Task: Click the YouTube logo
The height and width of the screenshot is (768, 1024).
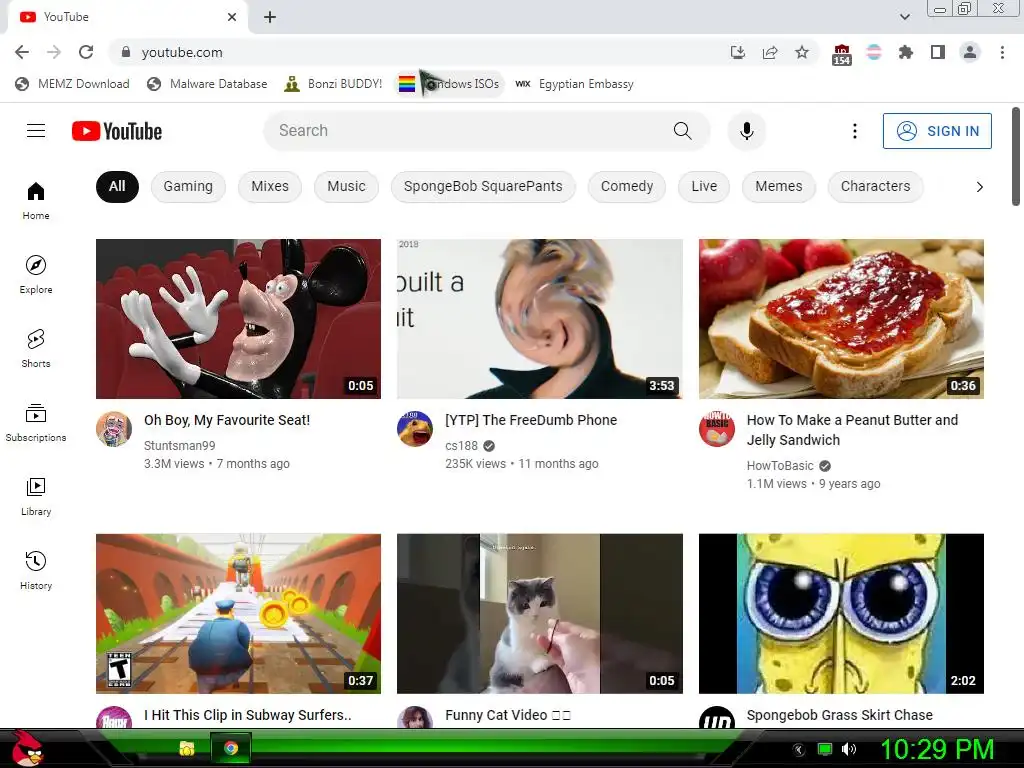Action: tap(117, 131)
